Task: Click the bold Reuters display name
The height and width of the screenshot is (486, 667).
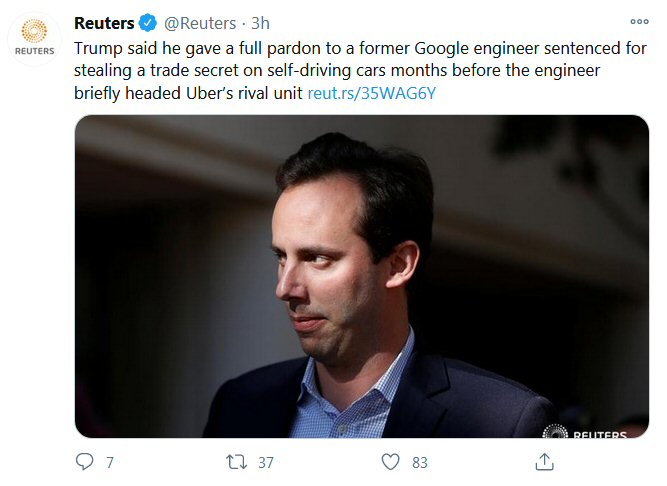Action: tap(106, 22)
